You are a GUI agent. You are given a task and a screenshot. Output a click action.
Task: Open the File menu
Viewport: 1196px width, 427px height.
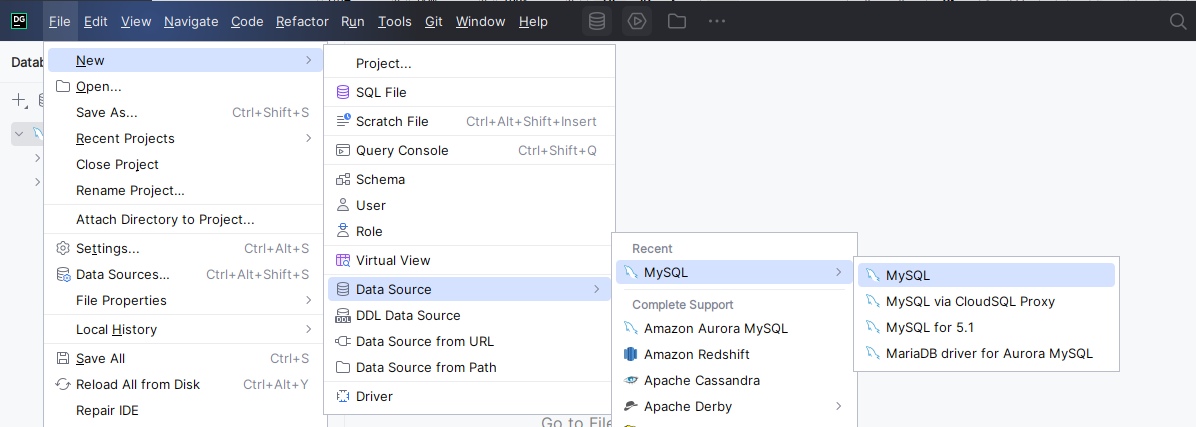click(59, 21)
